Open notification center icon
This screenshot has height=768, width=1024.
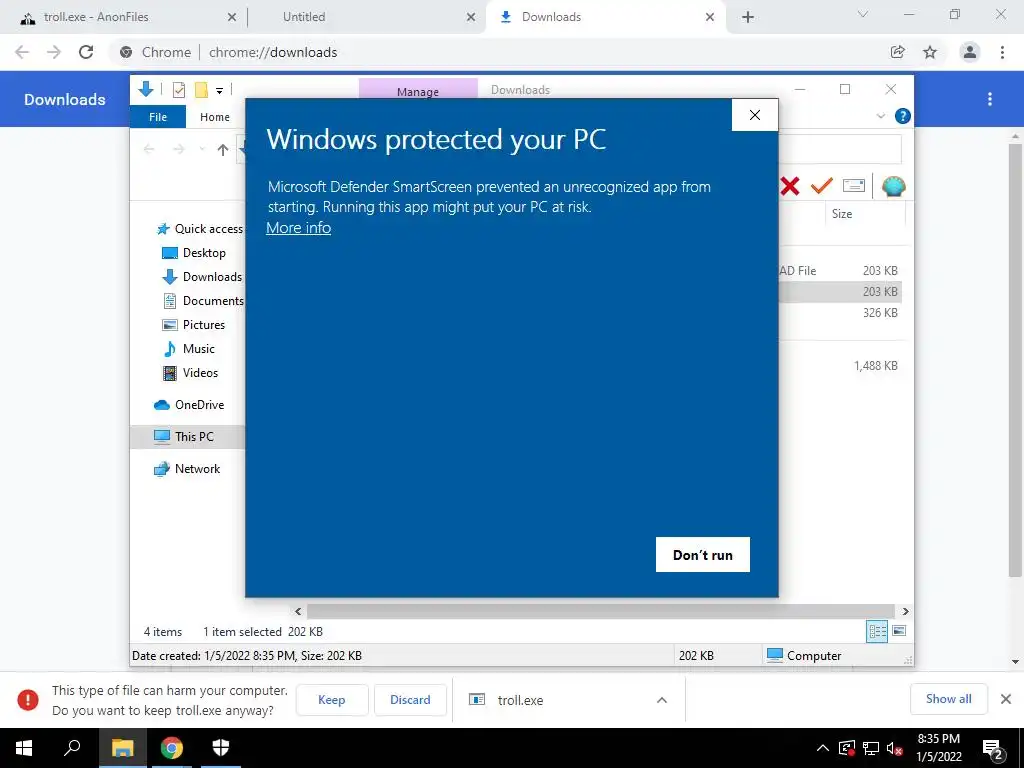tap(993, 749)
